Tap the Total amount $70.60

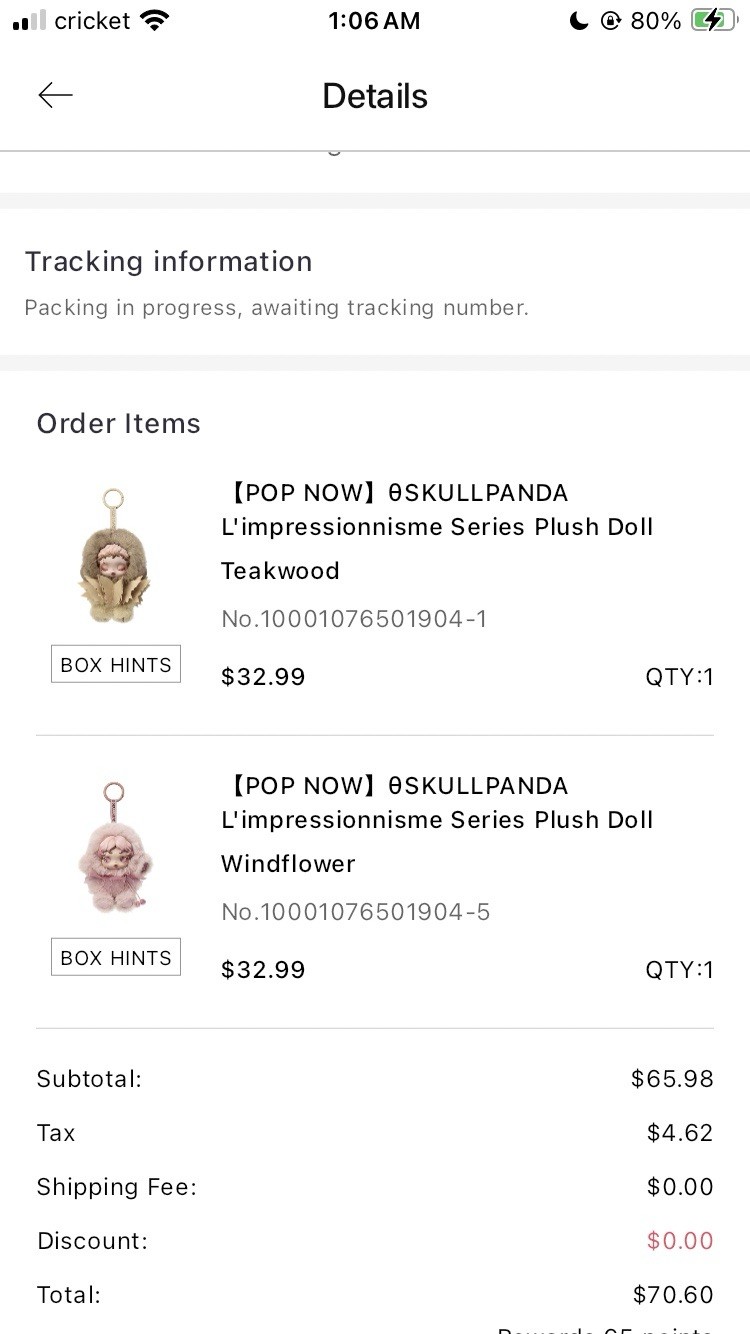(673, 1295)
